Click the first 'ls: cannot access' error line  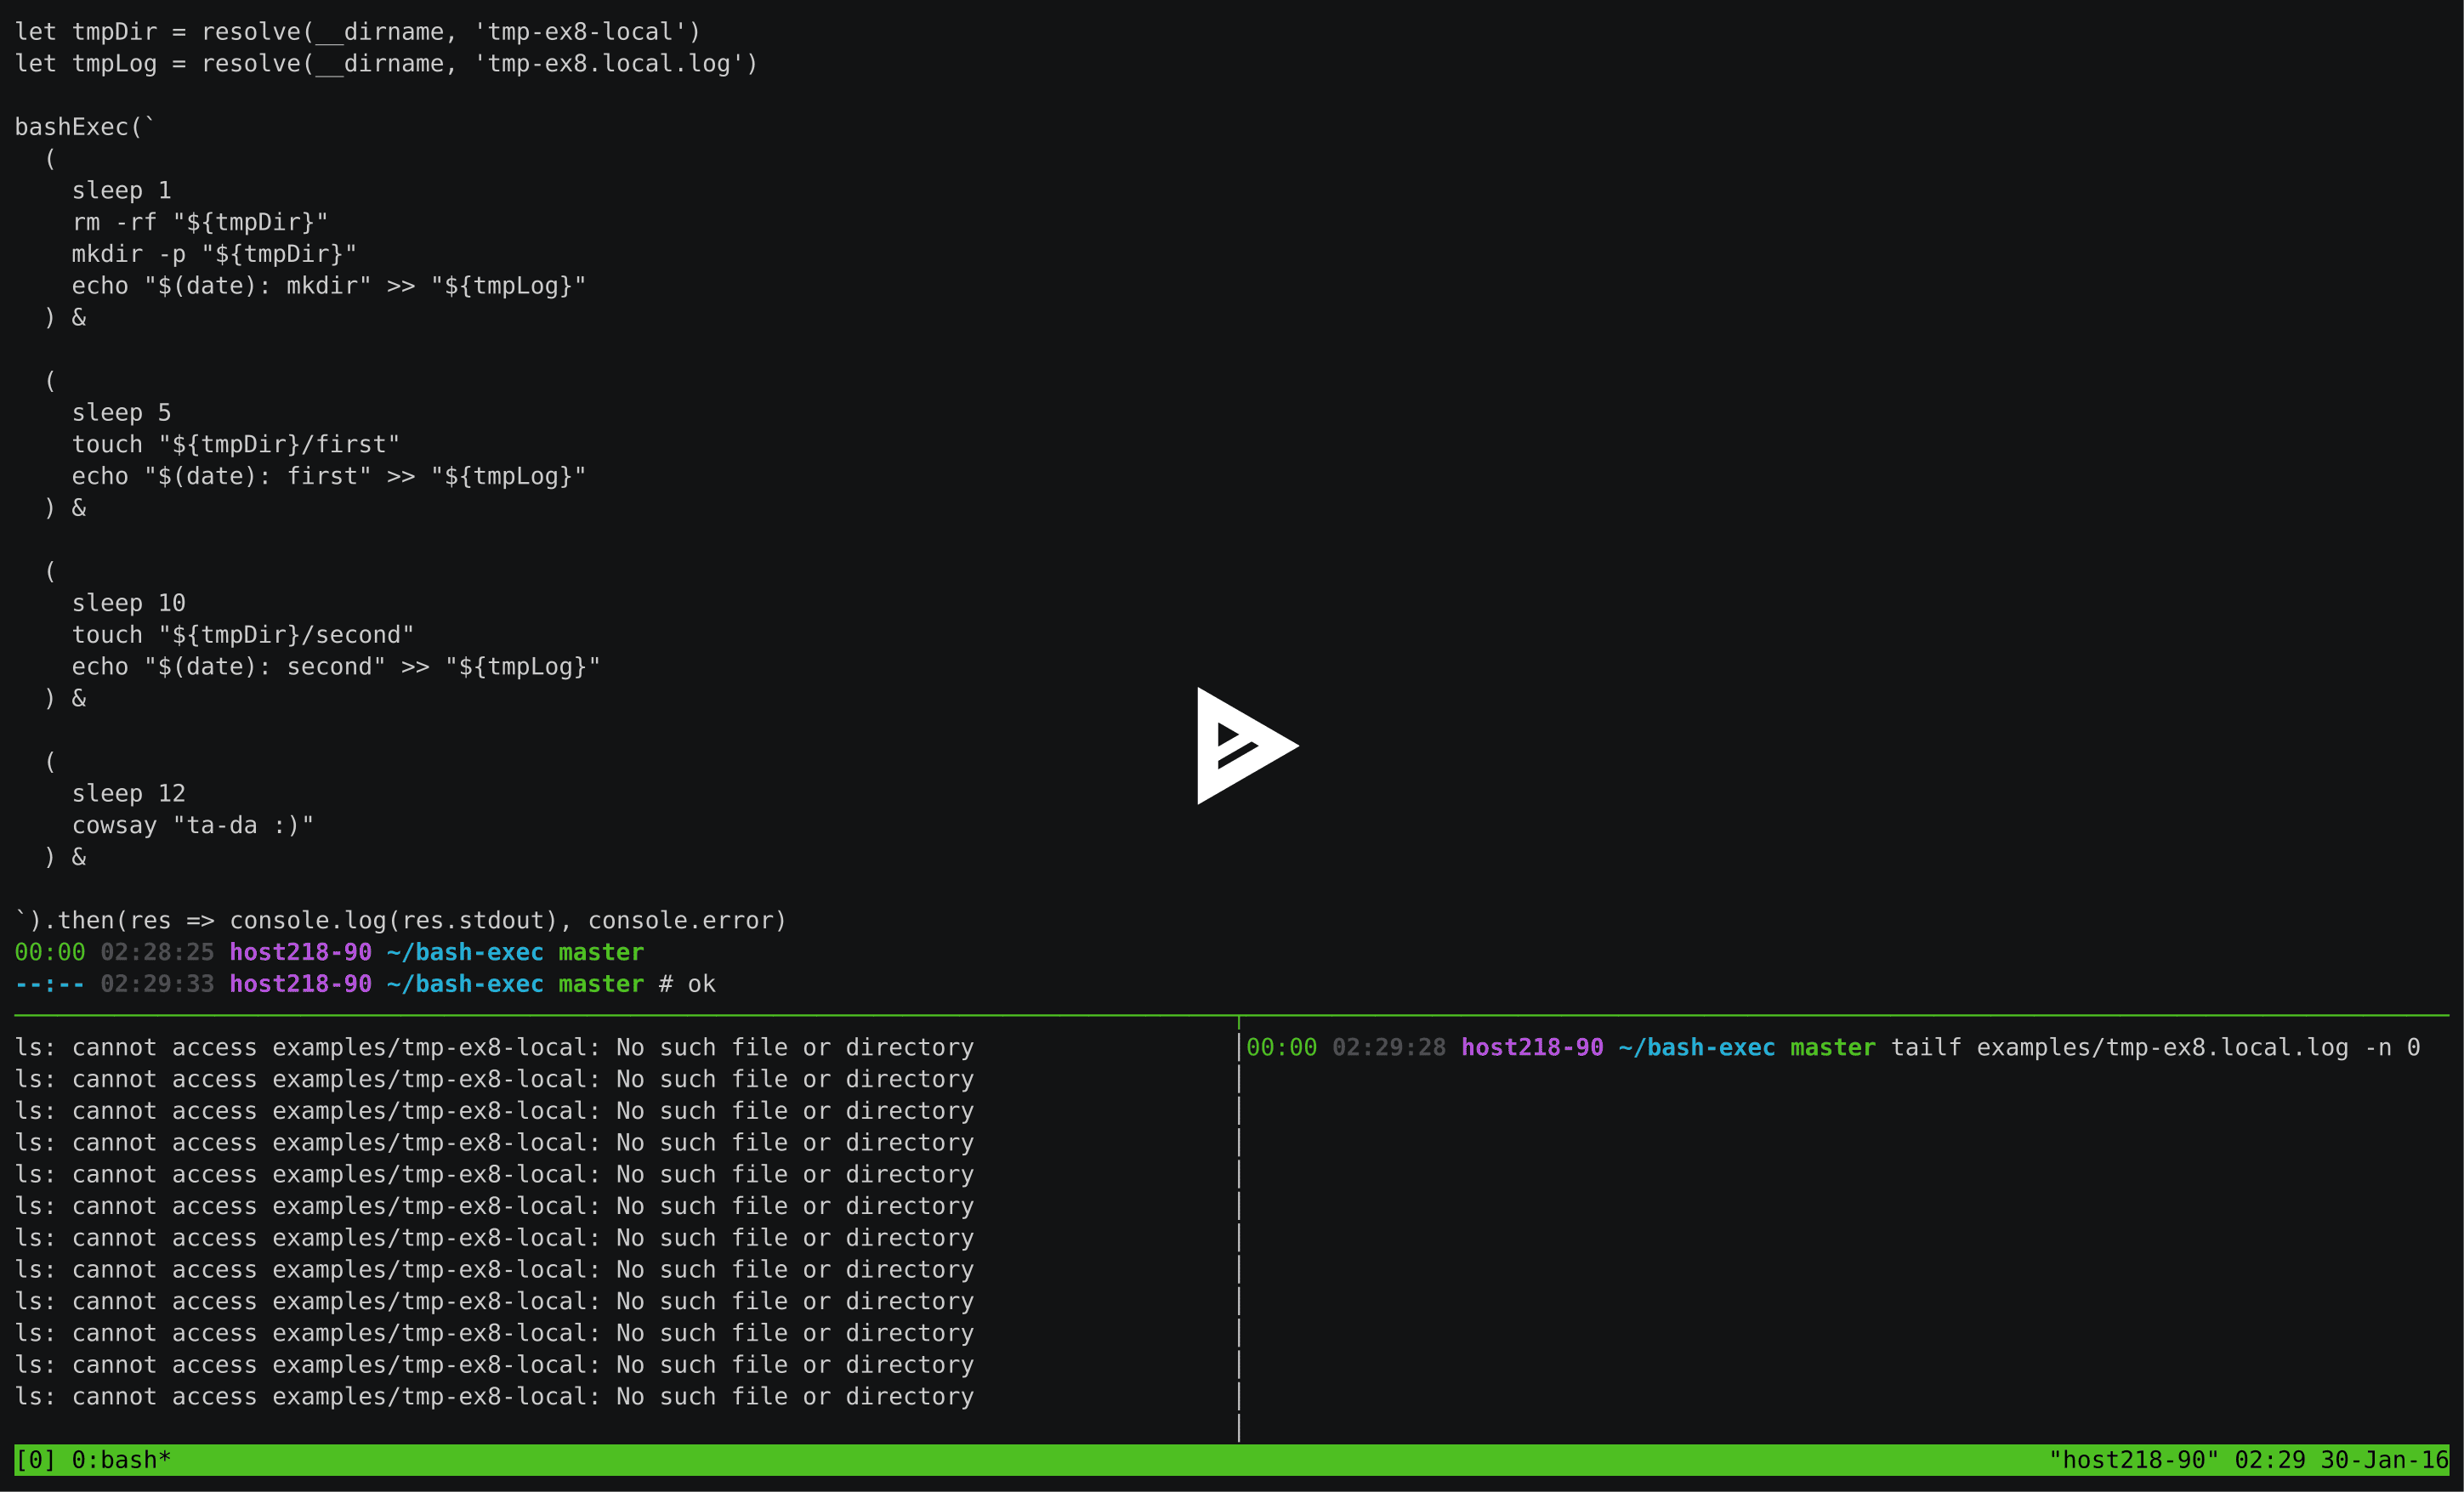click(494, 1048)
